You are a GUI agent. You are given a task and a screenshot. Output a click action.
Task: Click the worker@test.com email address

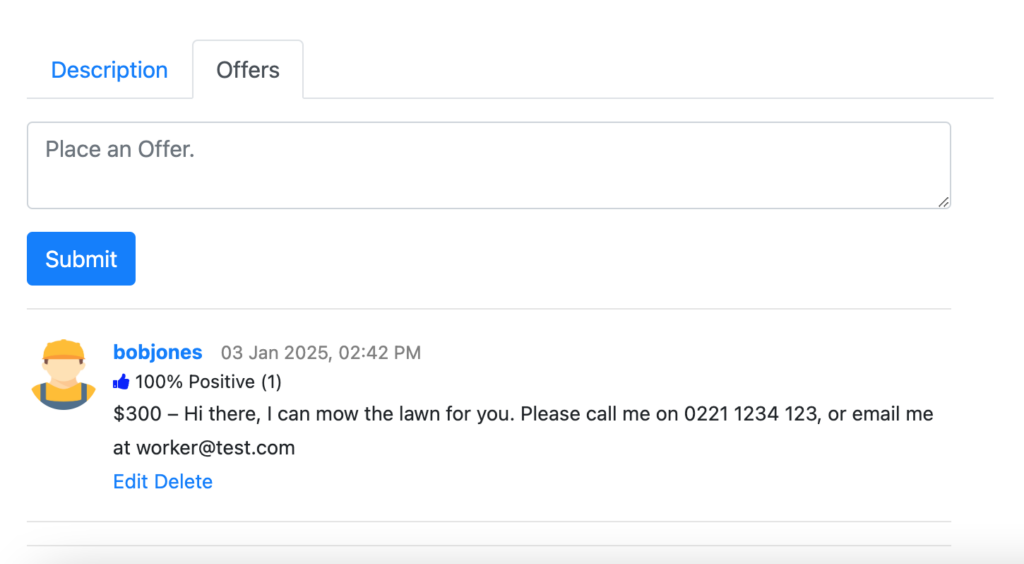click(216, 448)
